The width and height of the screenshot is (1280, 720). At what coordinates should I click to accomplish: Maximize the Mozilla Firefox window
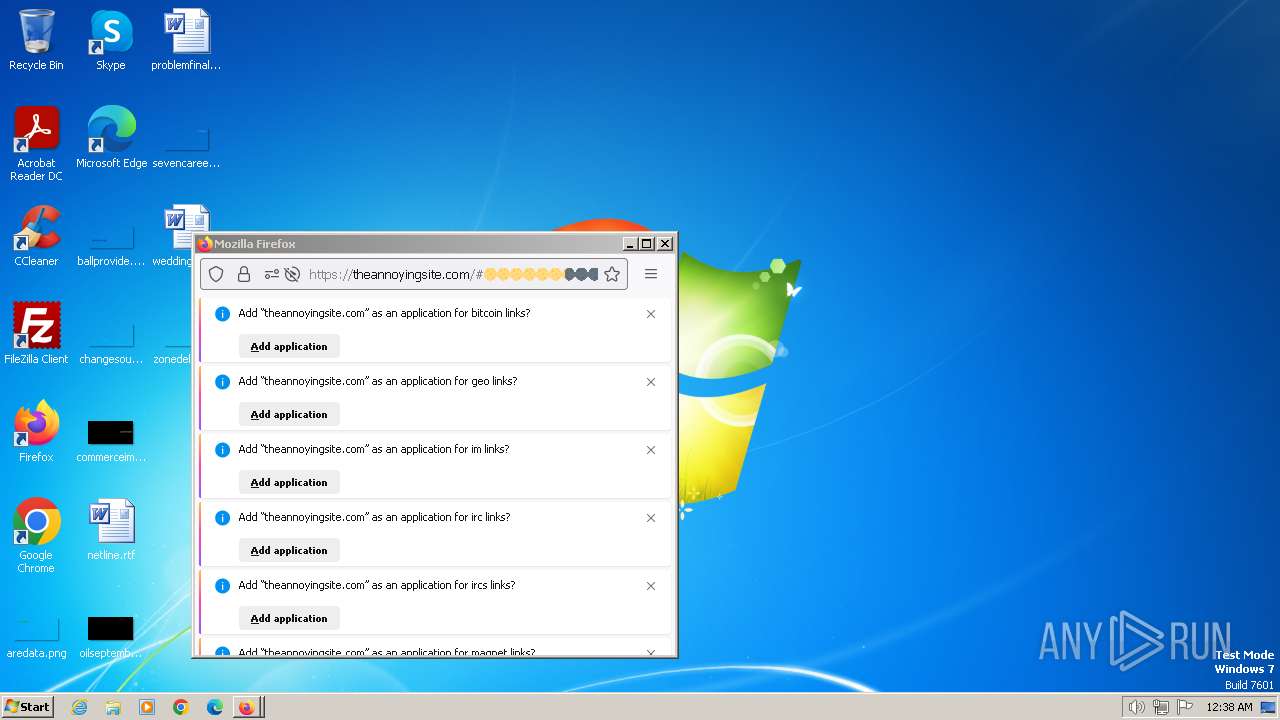(647, 244)
